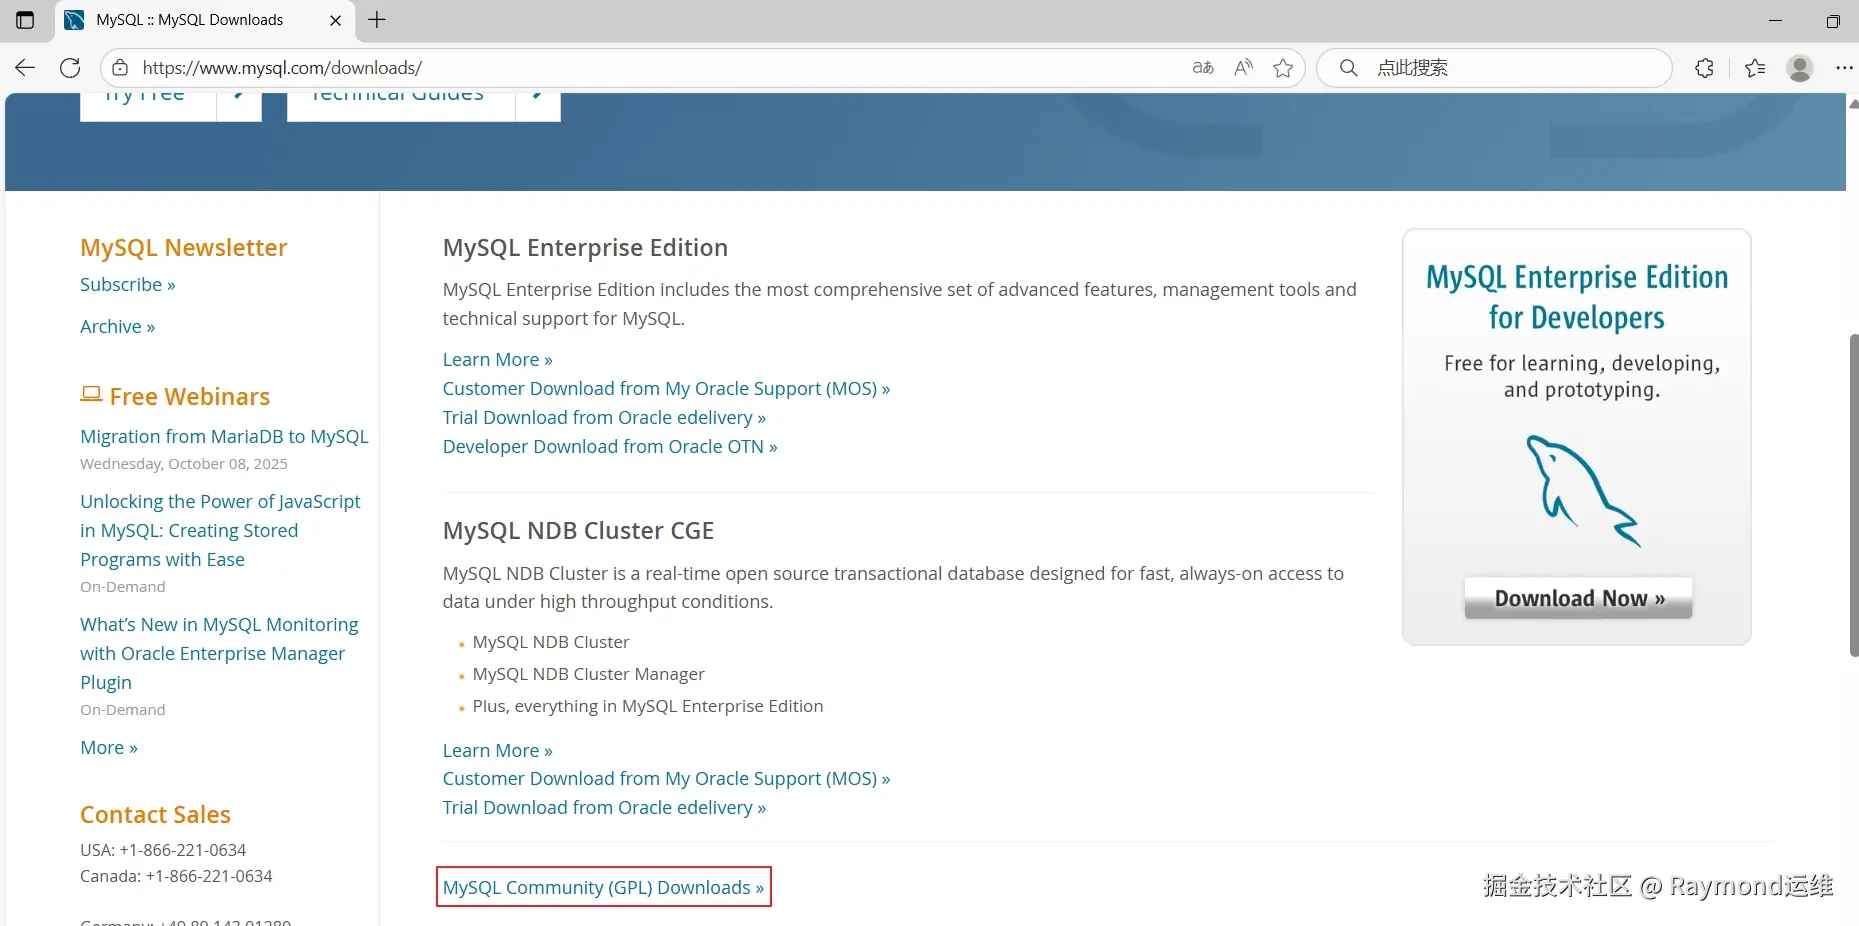1859x926 pixels.
Task: Click the Canada phone number line
Action: pos(176,876)
